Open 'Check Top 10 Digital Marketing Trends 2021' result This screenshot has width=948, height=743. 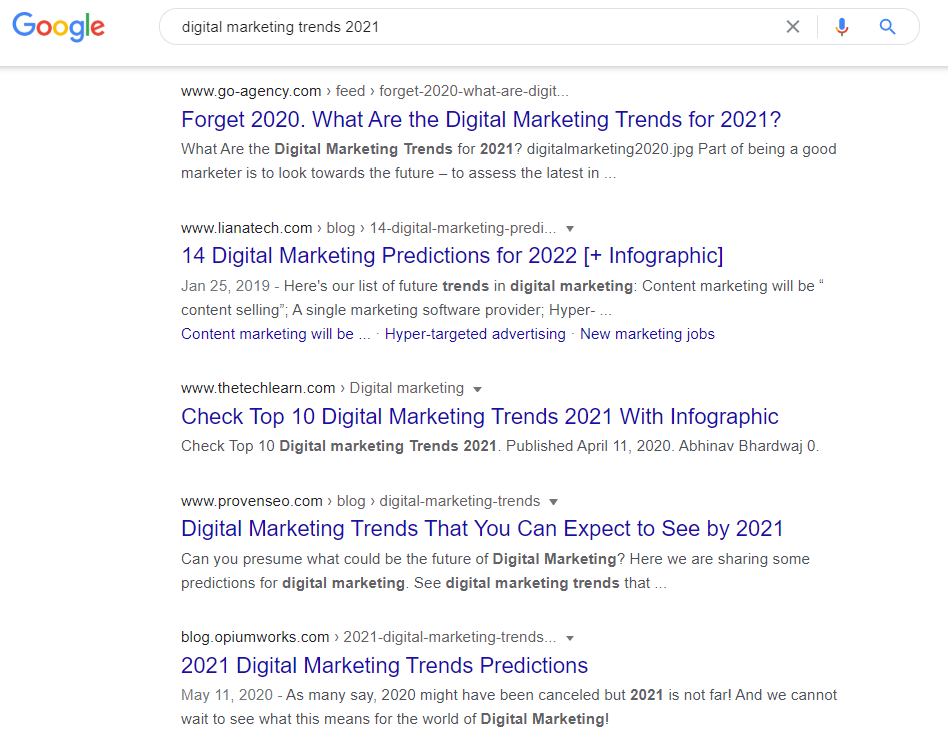479,417
